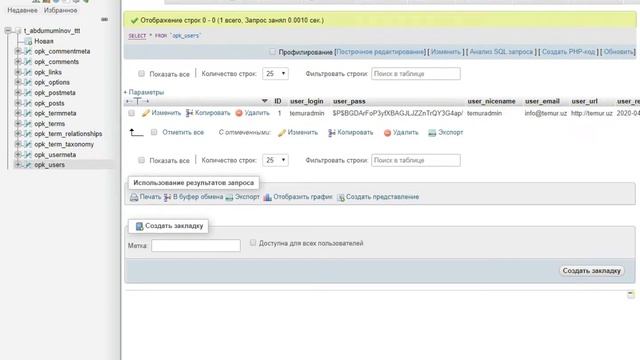Expand the opk_term_relationships tree node
Viewport: 640px width, 360px height.
coord(18,134)
